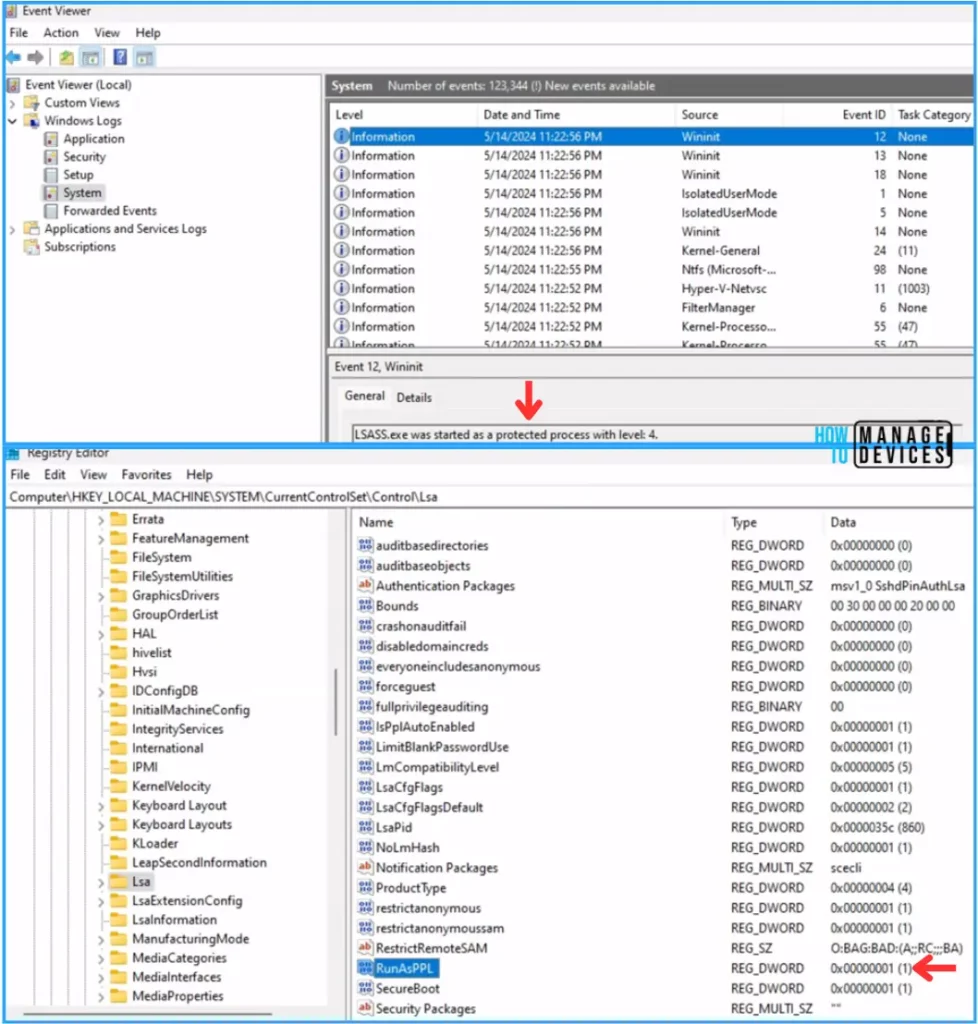This screenshot has height=1024, width=978.
Task: Click the SecureBoot DWORD value icon
Action: pos(366,988)
